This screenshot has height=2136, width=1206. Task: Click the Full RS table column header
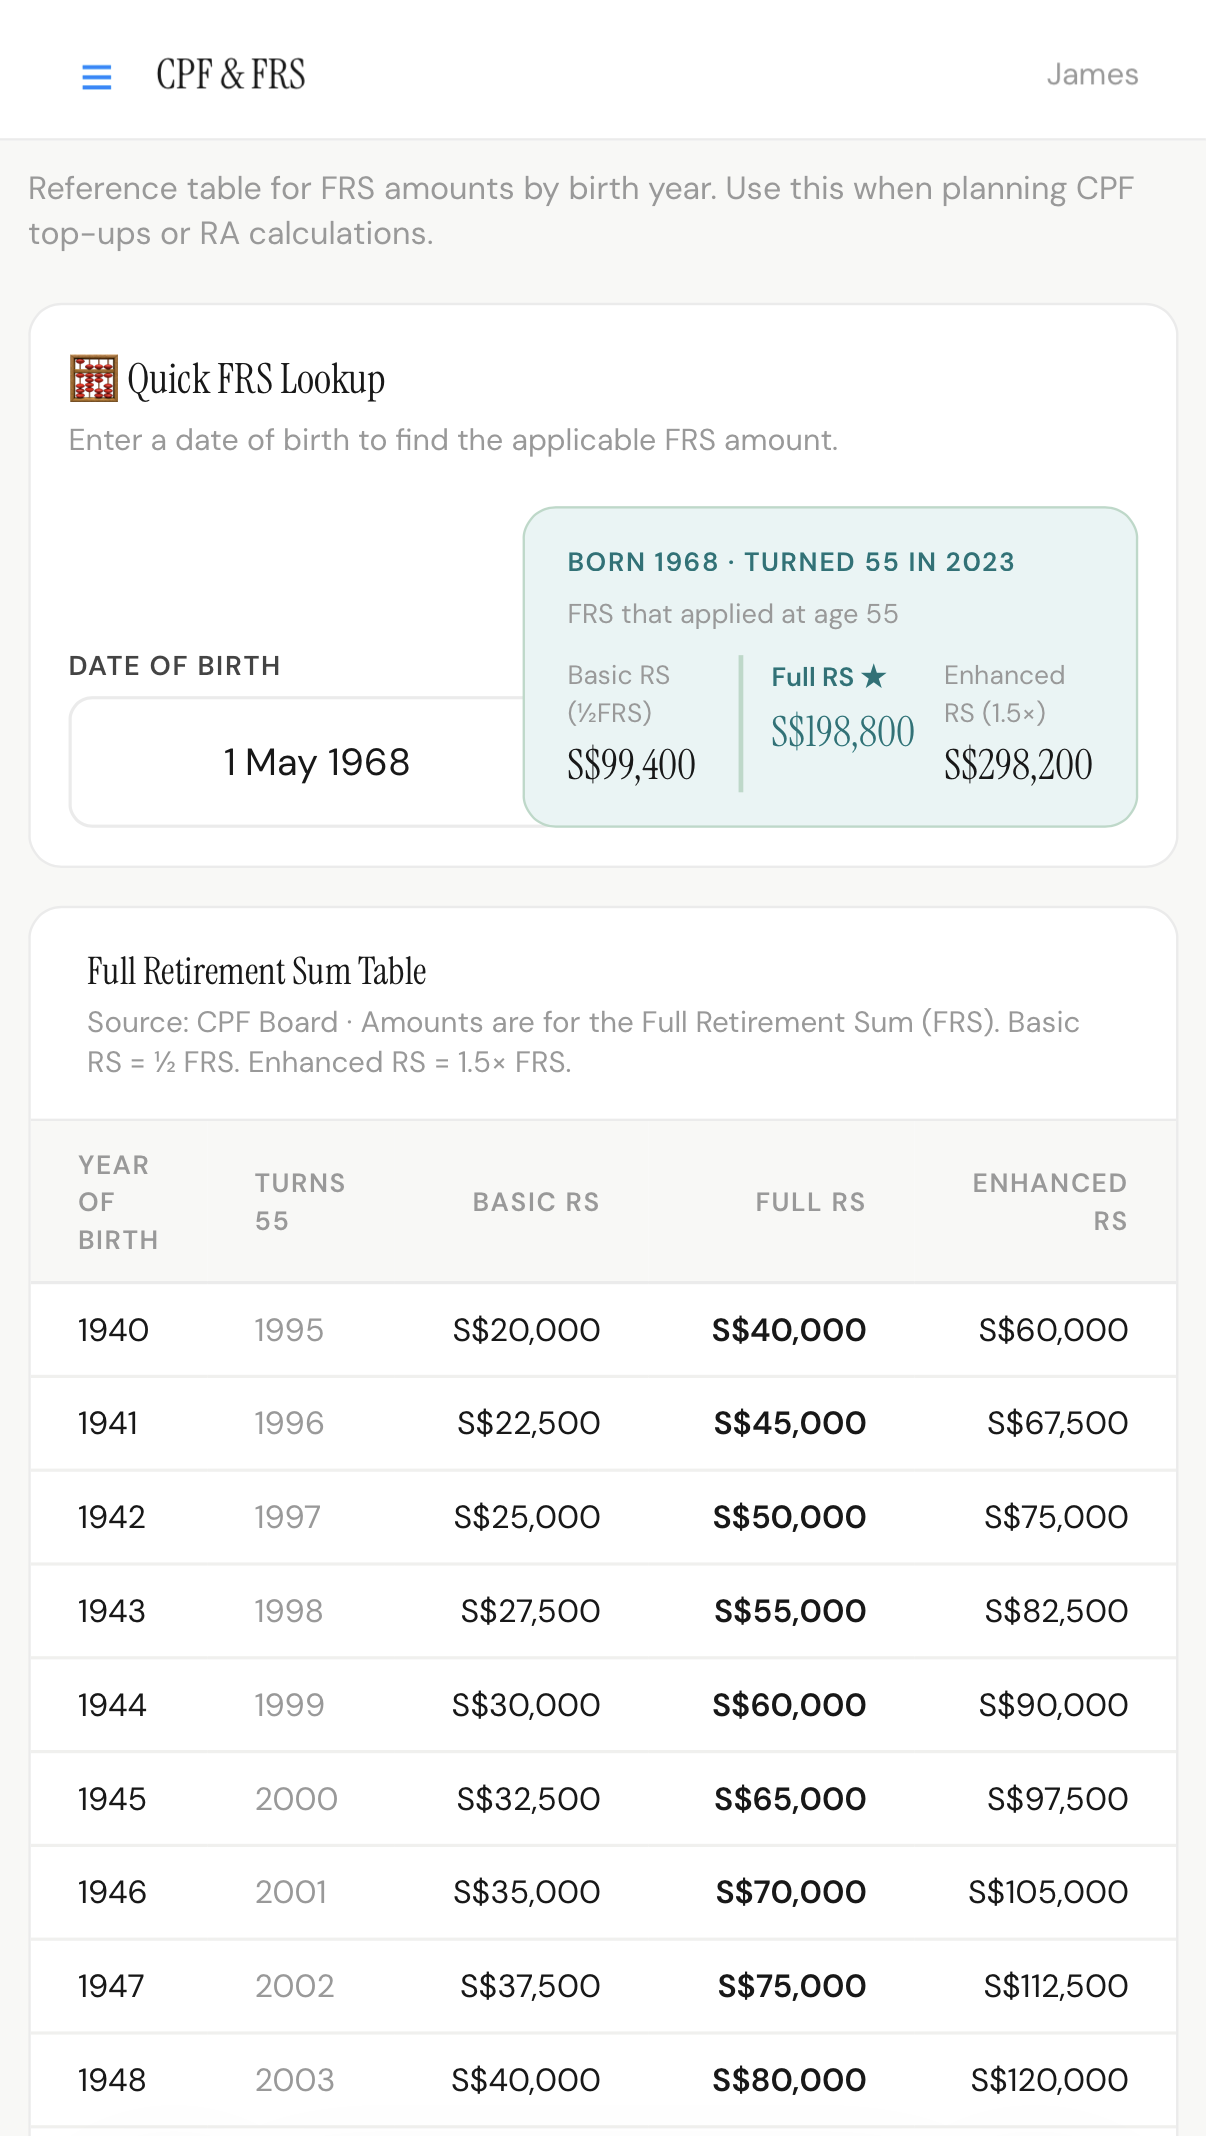[x=810, y=1202]
